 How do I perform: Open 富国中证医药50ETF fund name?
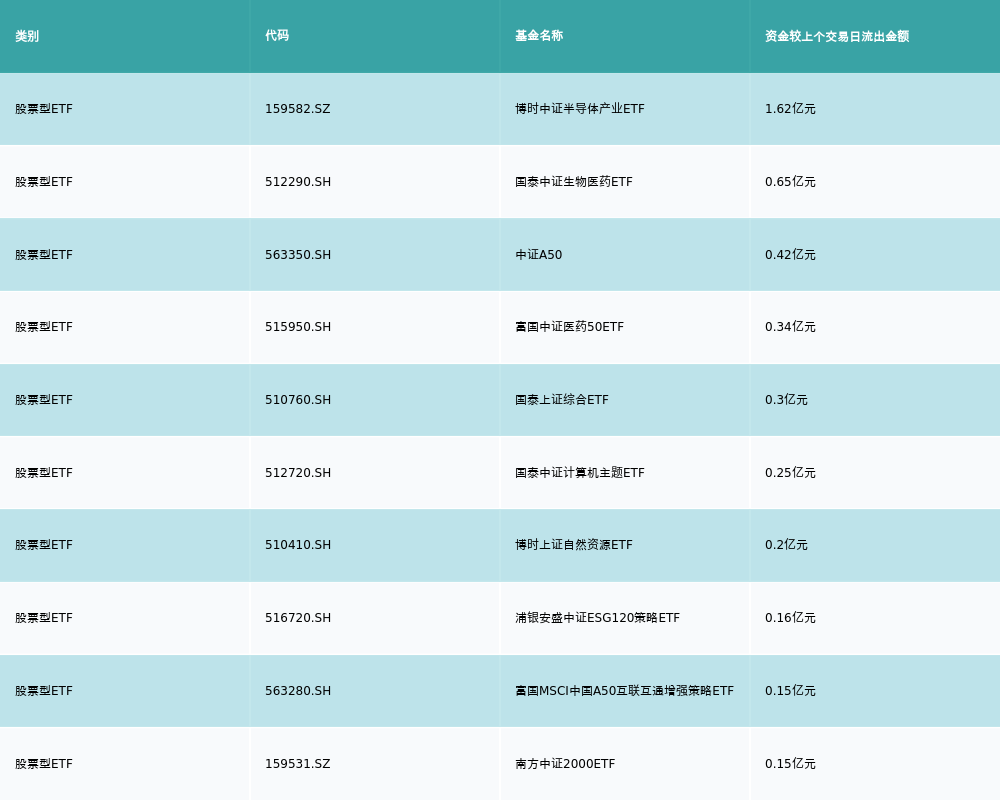(x=569, y=327)
